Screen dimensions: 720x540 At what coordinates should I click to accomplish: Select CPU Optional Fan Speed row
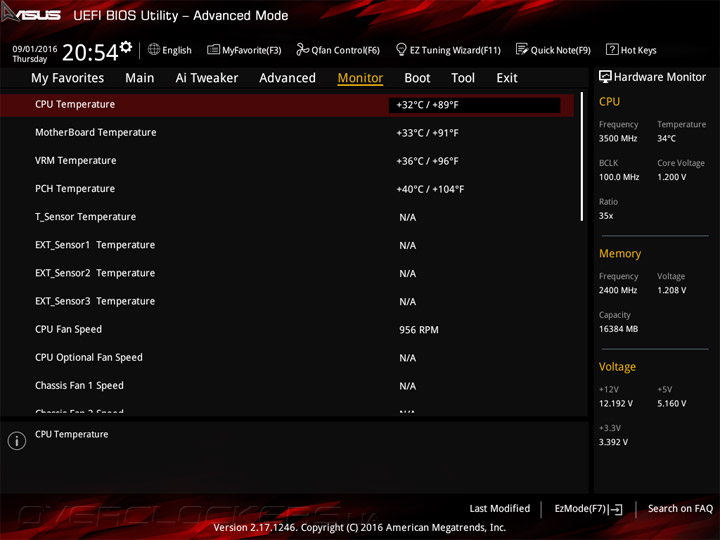click(x=287, y=358)
